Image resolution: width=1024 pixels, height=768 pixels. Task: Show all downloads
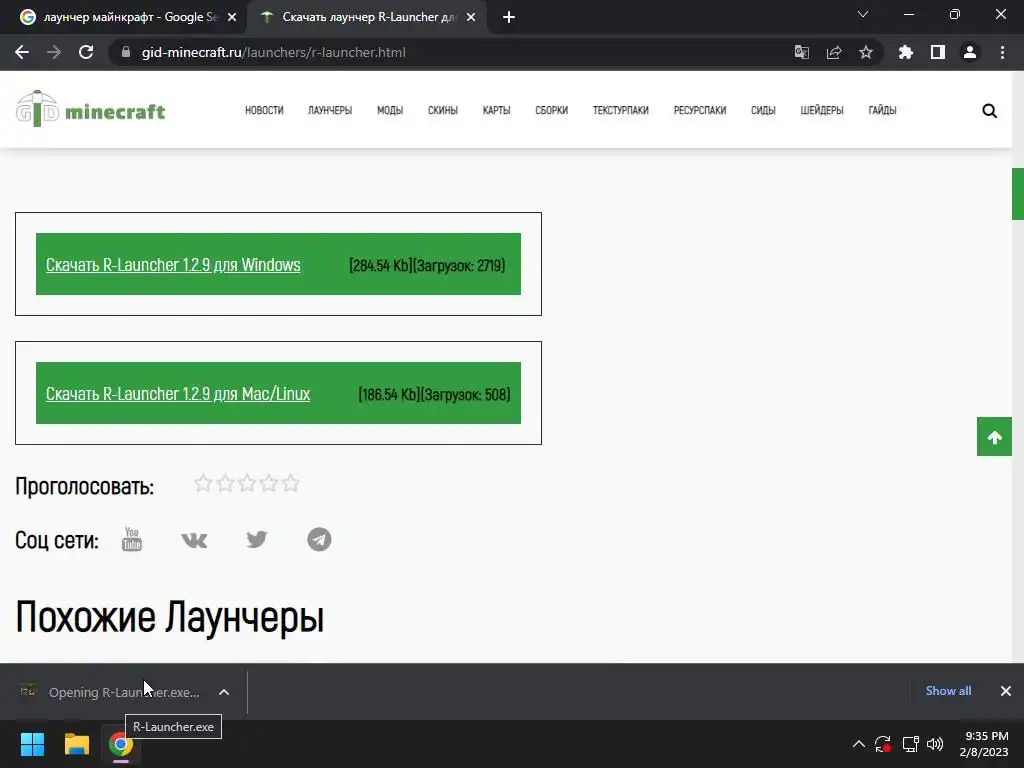coord(948,691)
